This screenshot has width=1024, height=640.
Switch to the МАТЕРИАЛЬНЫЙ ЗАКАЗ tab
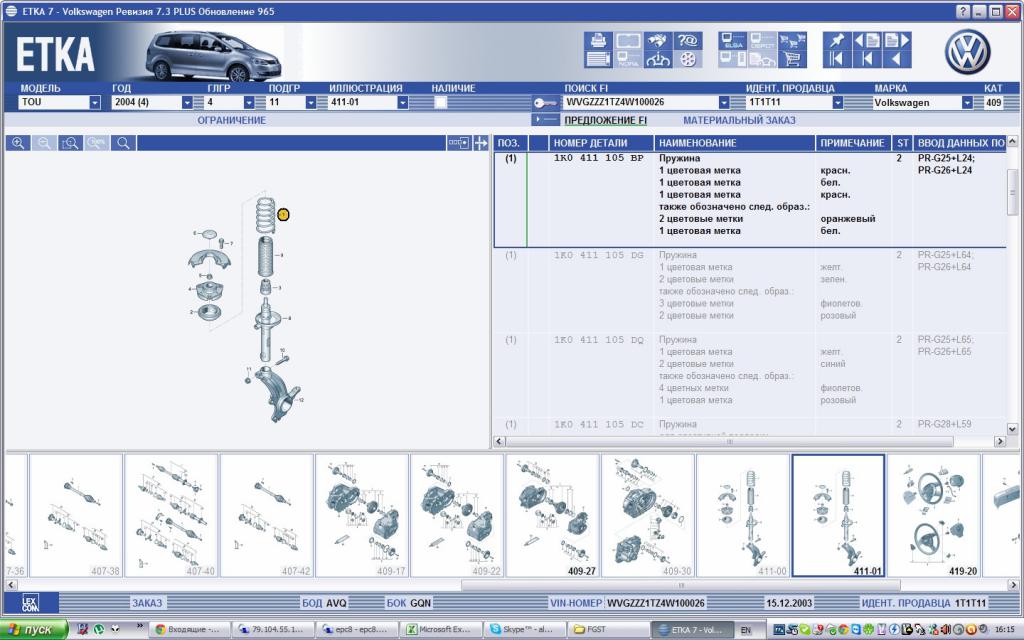point(739,120)
